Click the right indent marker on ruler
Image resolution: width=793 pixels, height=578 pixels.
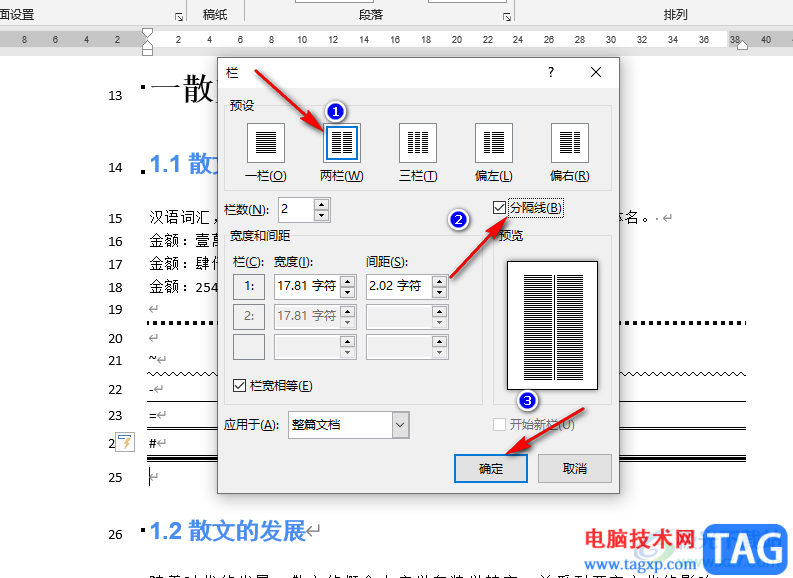pyautogui.click(x=742, y=46)
